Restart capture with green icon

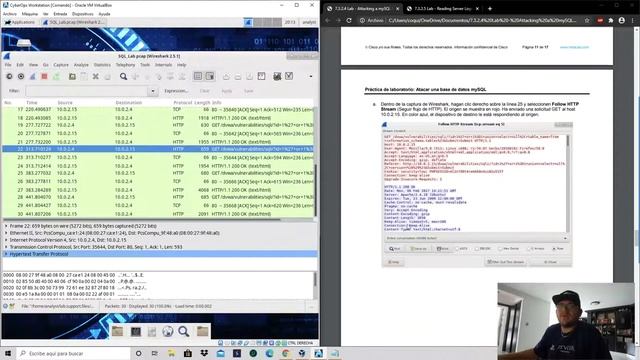coord(56,76)
